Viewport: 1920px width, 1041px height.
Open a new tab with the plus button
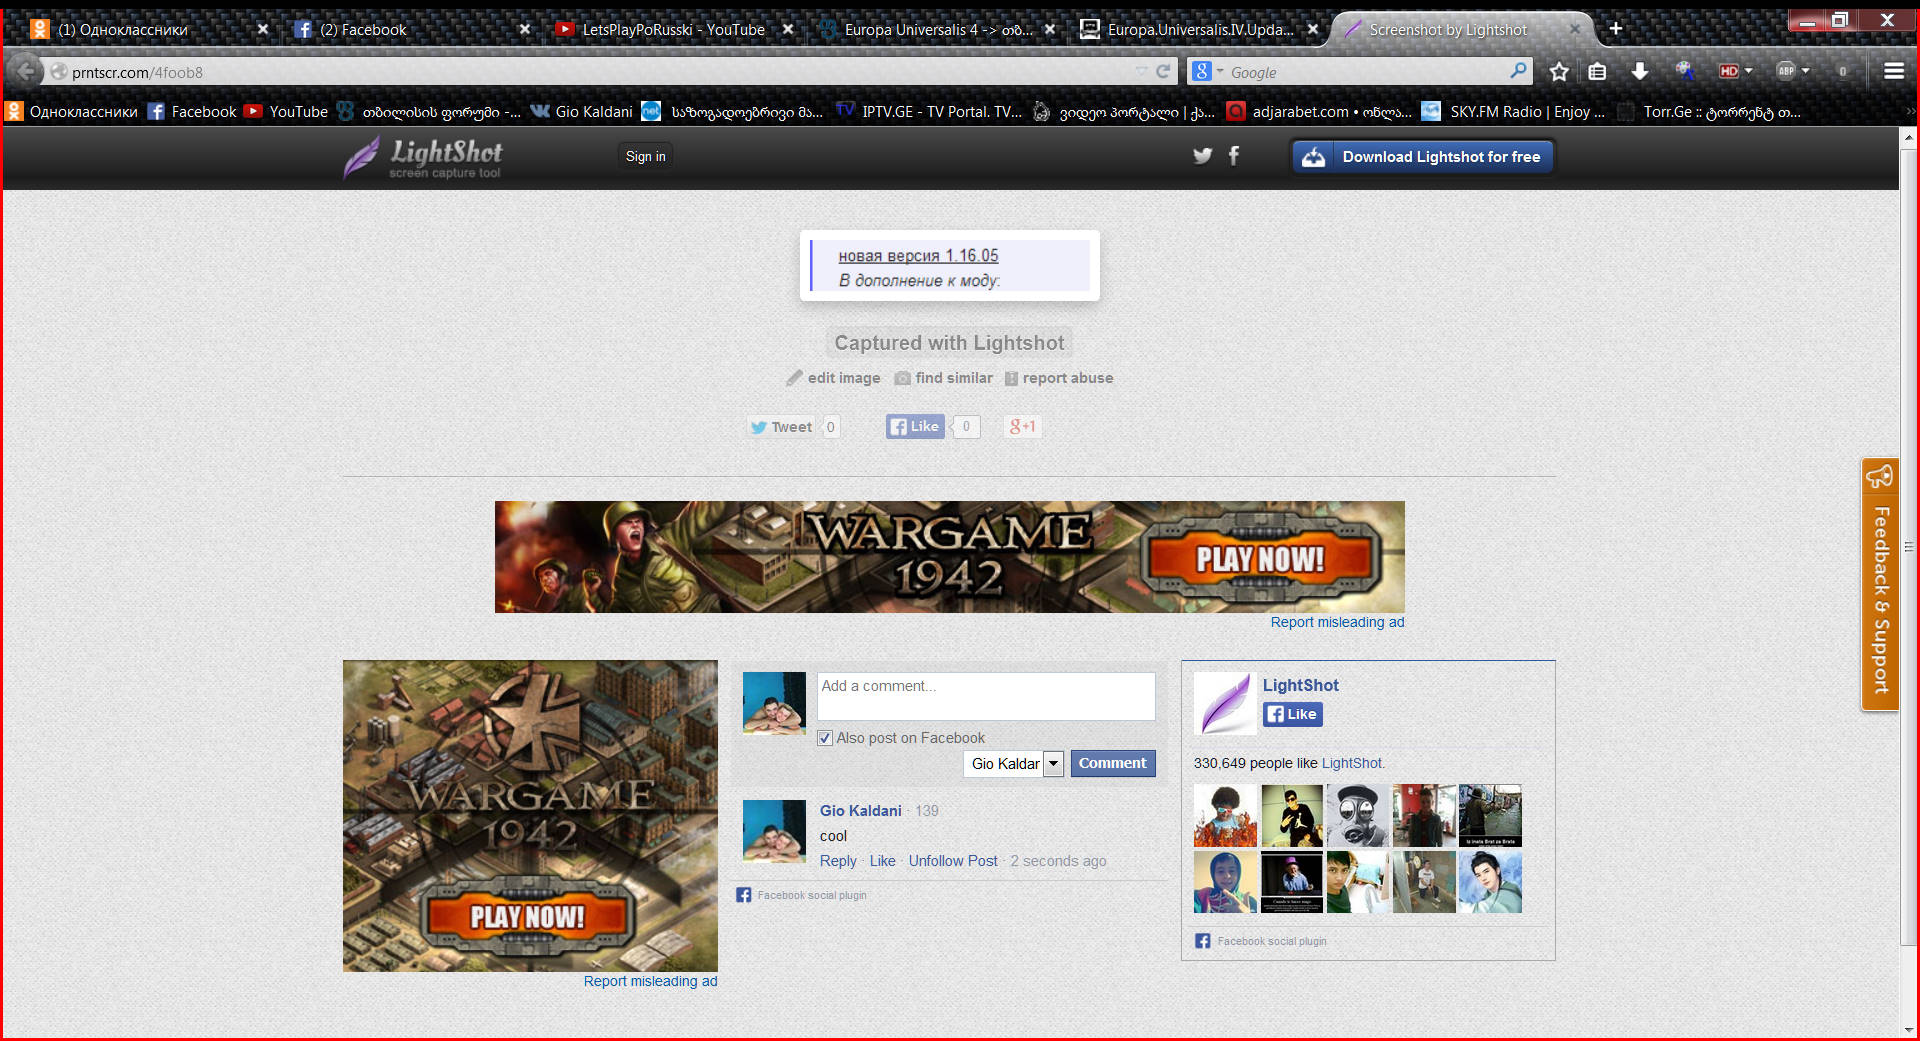pyautogui.click(x=1616, y=29)
